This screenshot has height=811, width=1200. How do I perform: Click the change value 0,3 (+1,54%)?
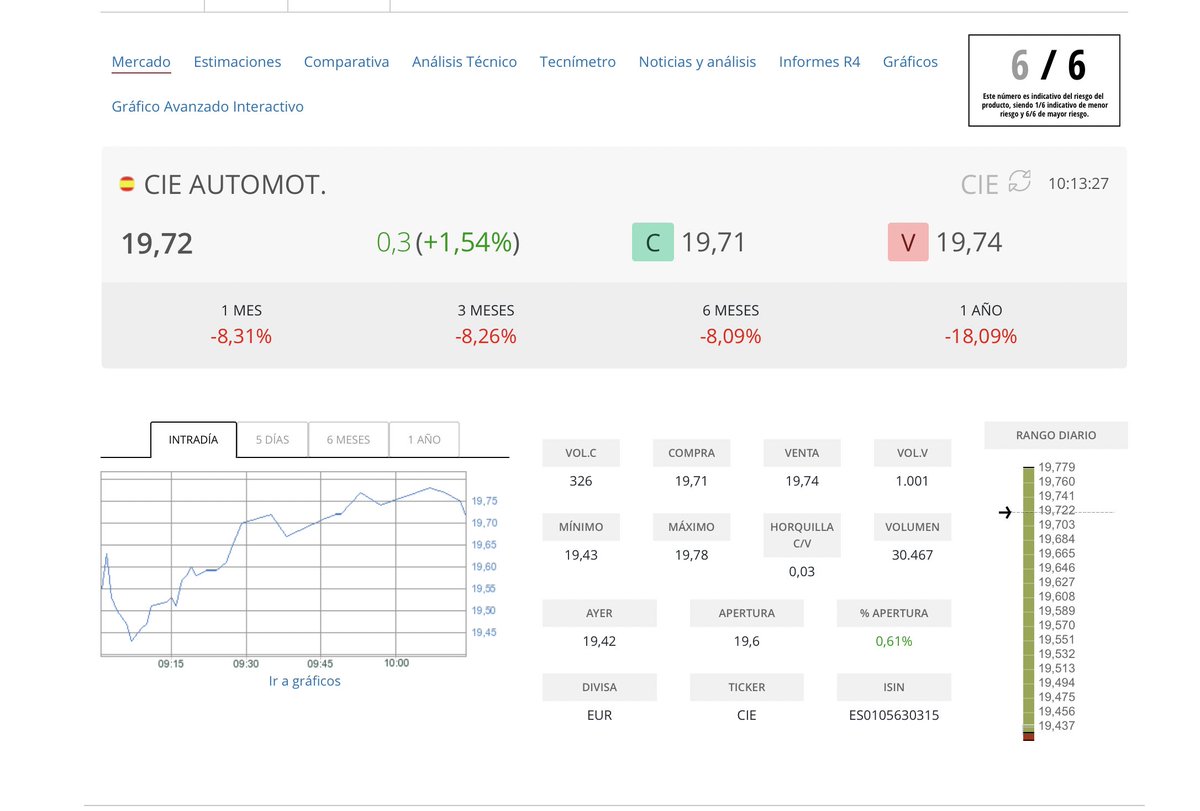pyautogui.click(x=448, y=242)
